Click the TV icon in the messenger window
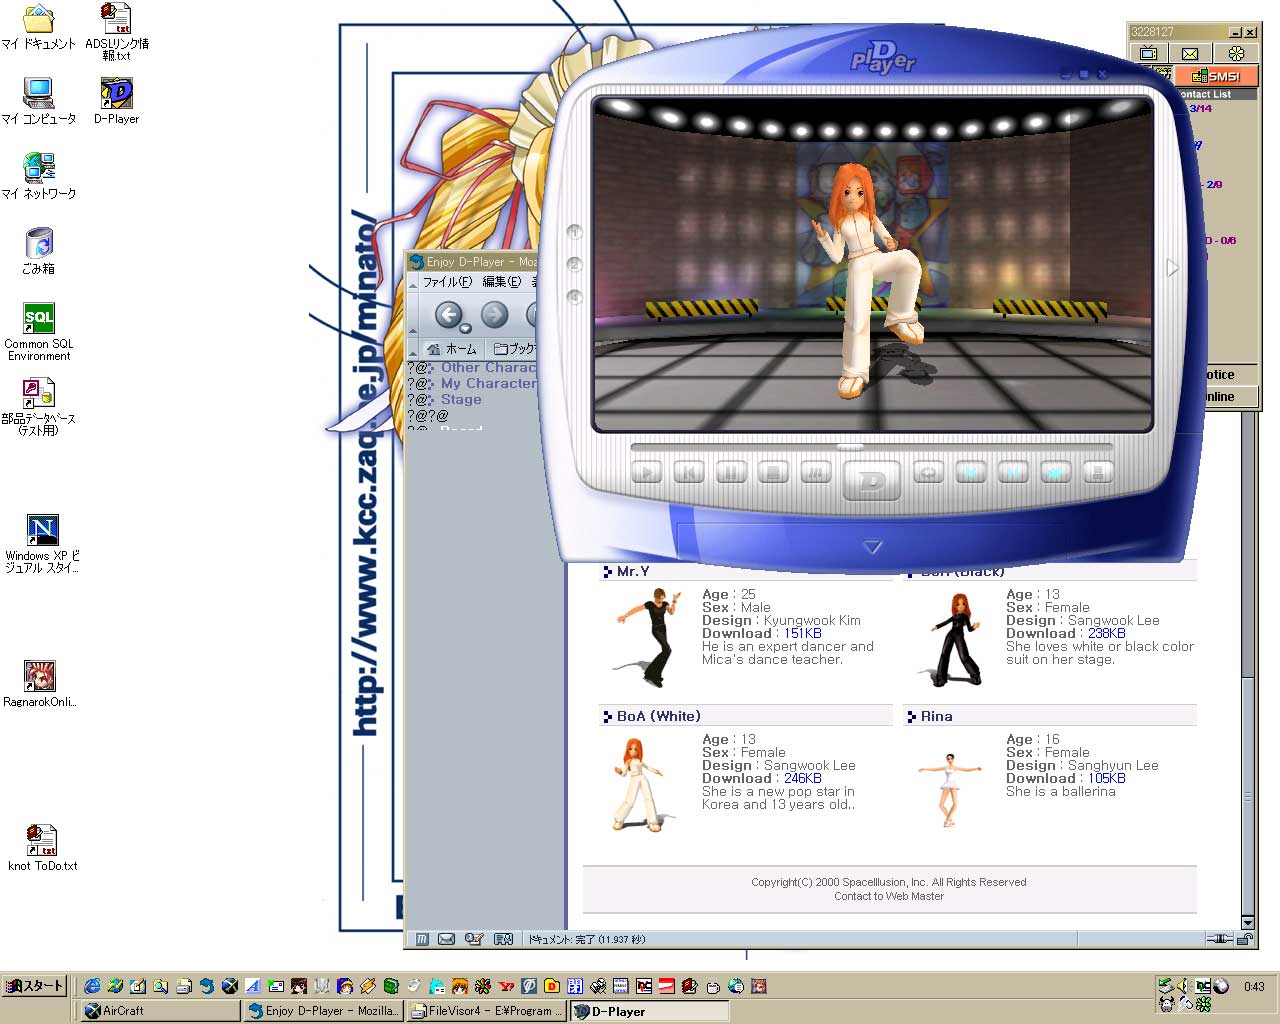The height and width of the screenshot is (1024, 1280). (1149, 53)
